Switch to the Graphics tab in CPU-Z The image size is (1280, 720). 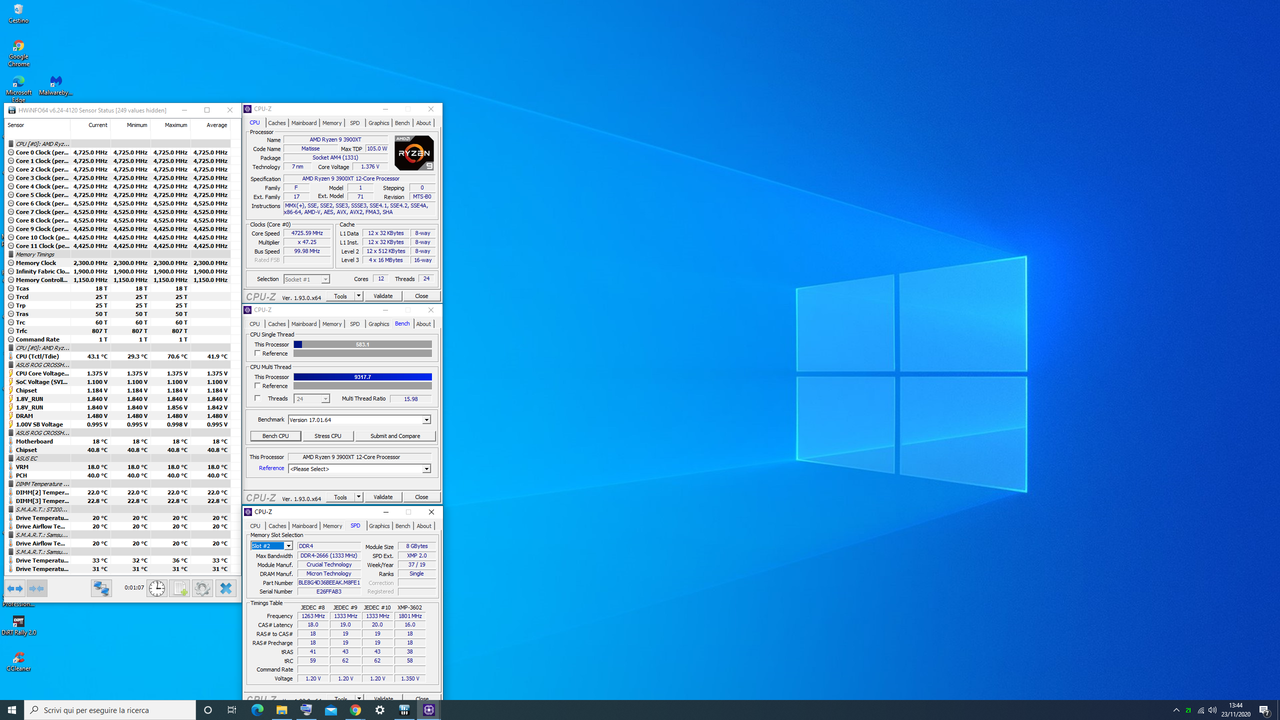tap(378, 122)
